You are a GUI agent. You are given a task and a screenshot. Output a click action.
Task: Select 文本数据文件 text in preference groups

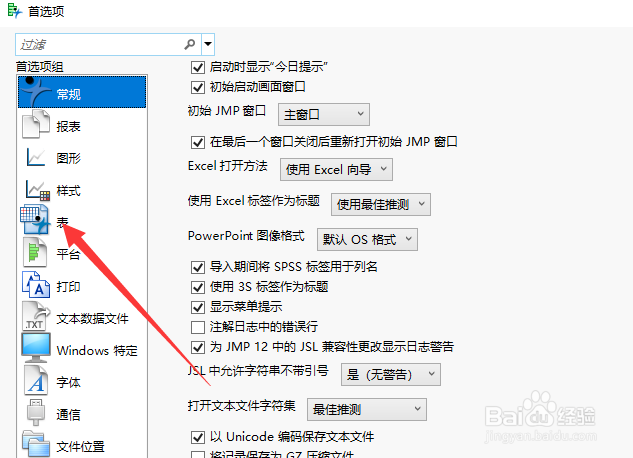tap(92, 318)
